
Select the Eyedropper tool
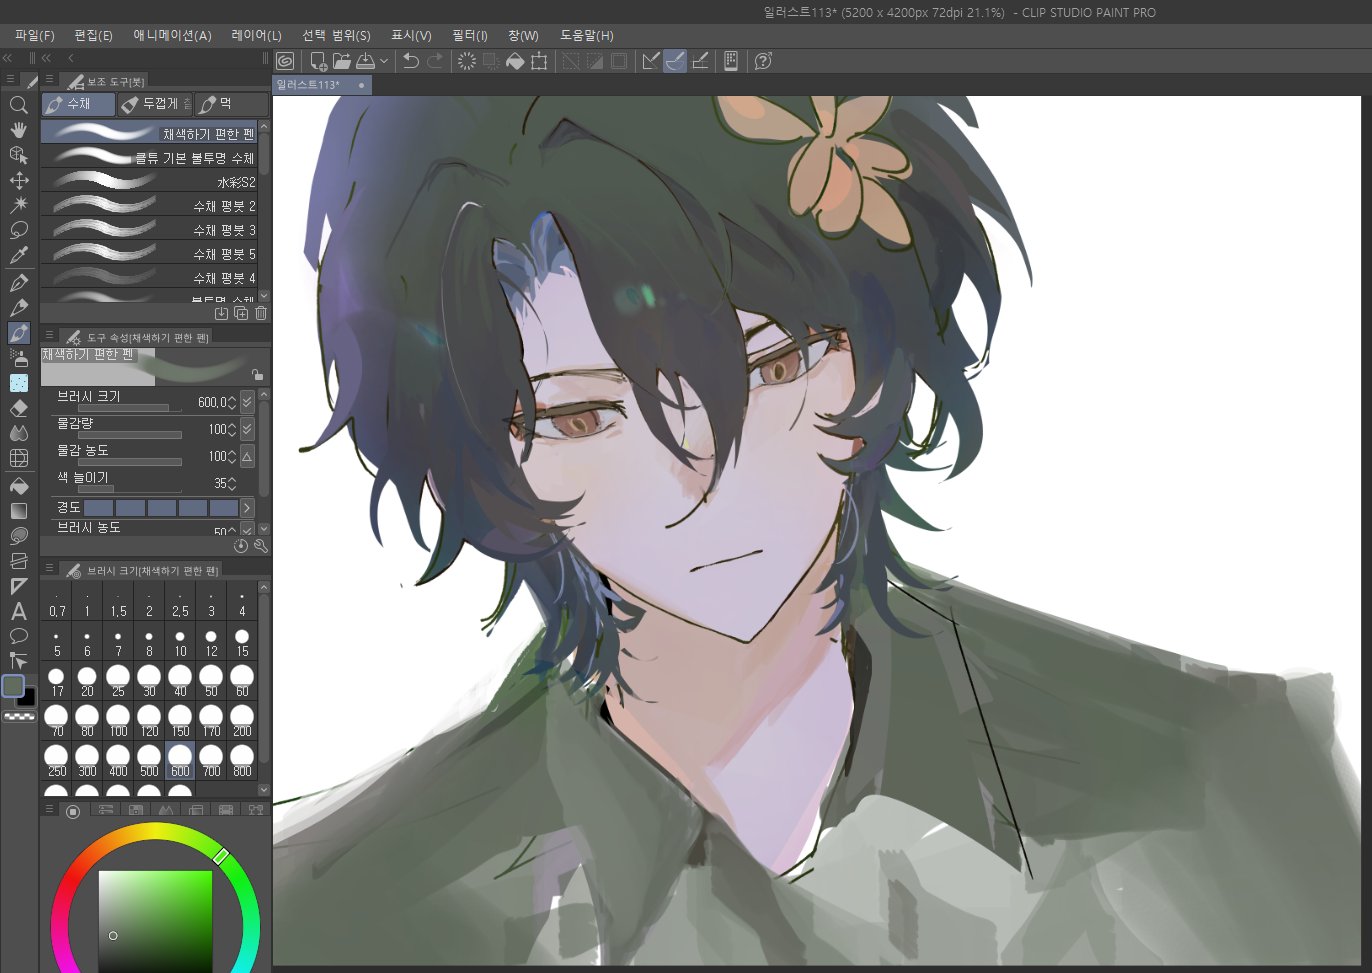18,255
